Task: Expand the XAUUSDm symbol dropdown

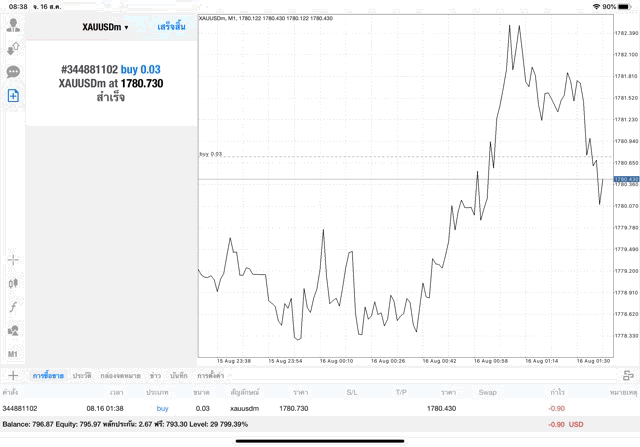Action: point(105,27)
